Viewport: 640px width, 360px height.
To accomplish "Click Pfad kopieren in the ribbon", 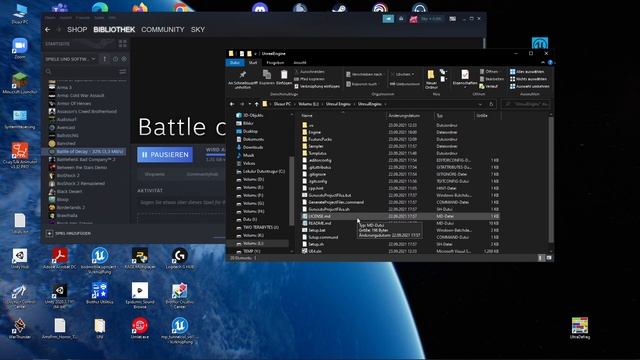I will (x=309, y=79).
